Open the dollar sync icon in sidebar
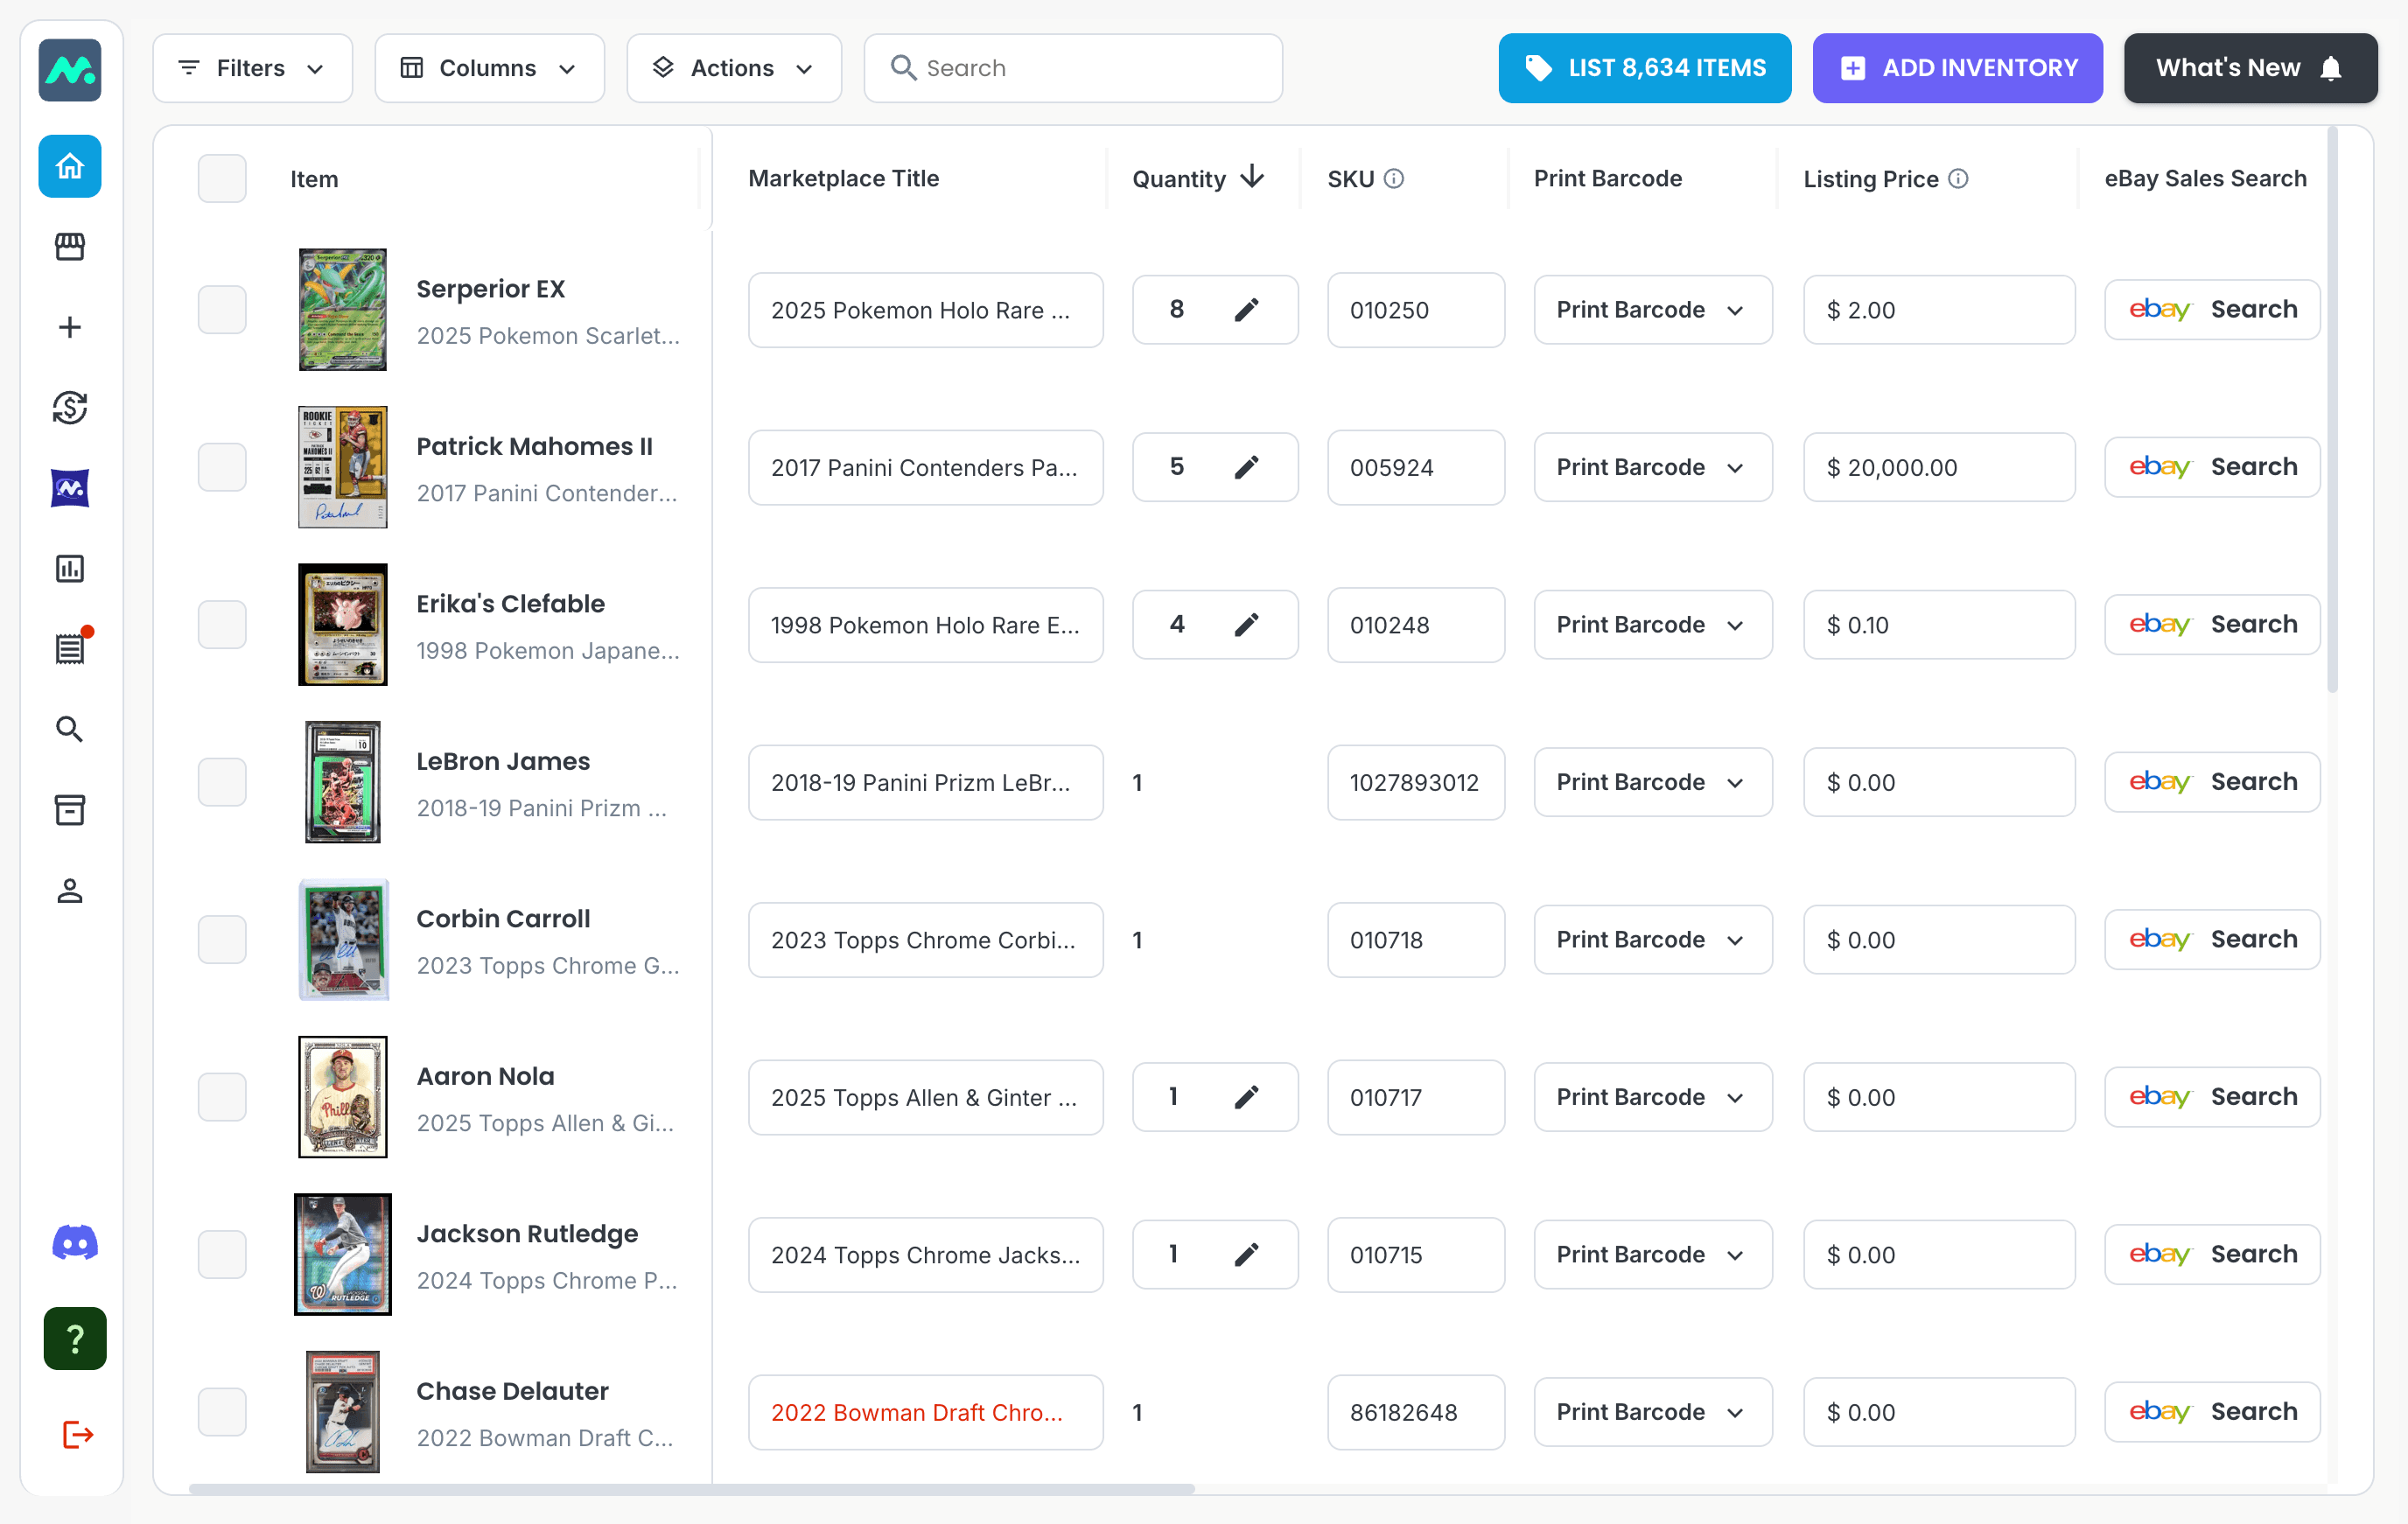 (70, 407)
